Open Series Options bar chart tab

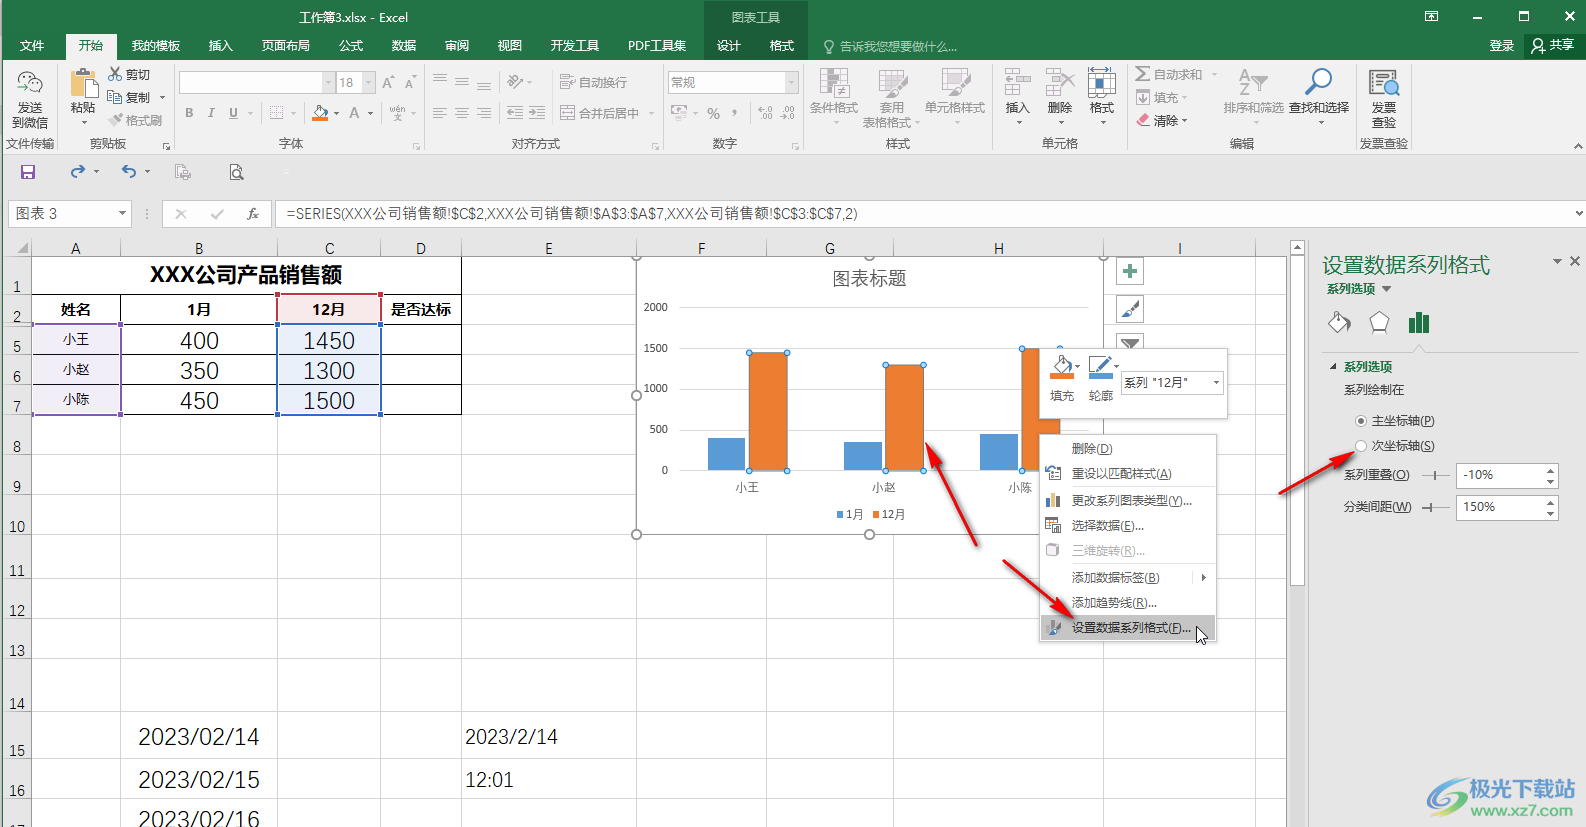[x=1419, y=322]
